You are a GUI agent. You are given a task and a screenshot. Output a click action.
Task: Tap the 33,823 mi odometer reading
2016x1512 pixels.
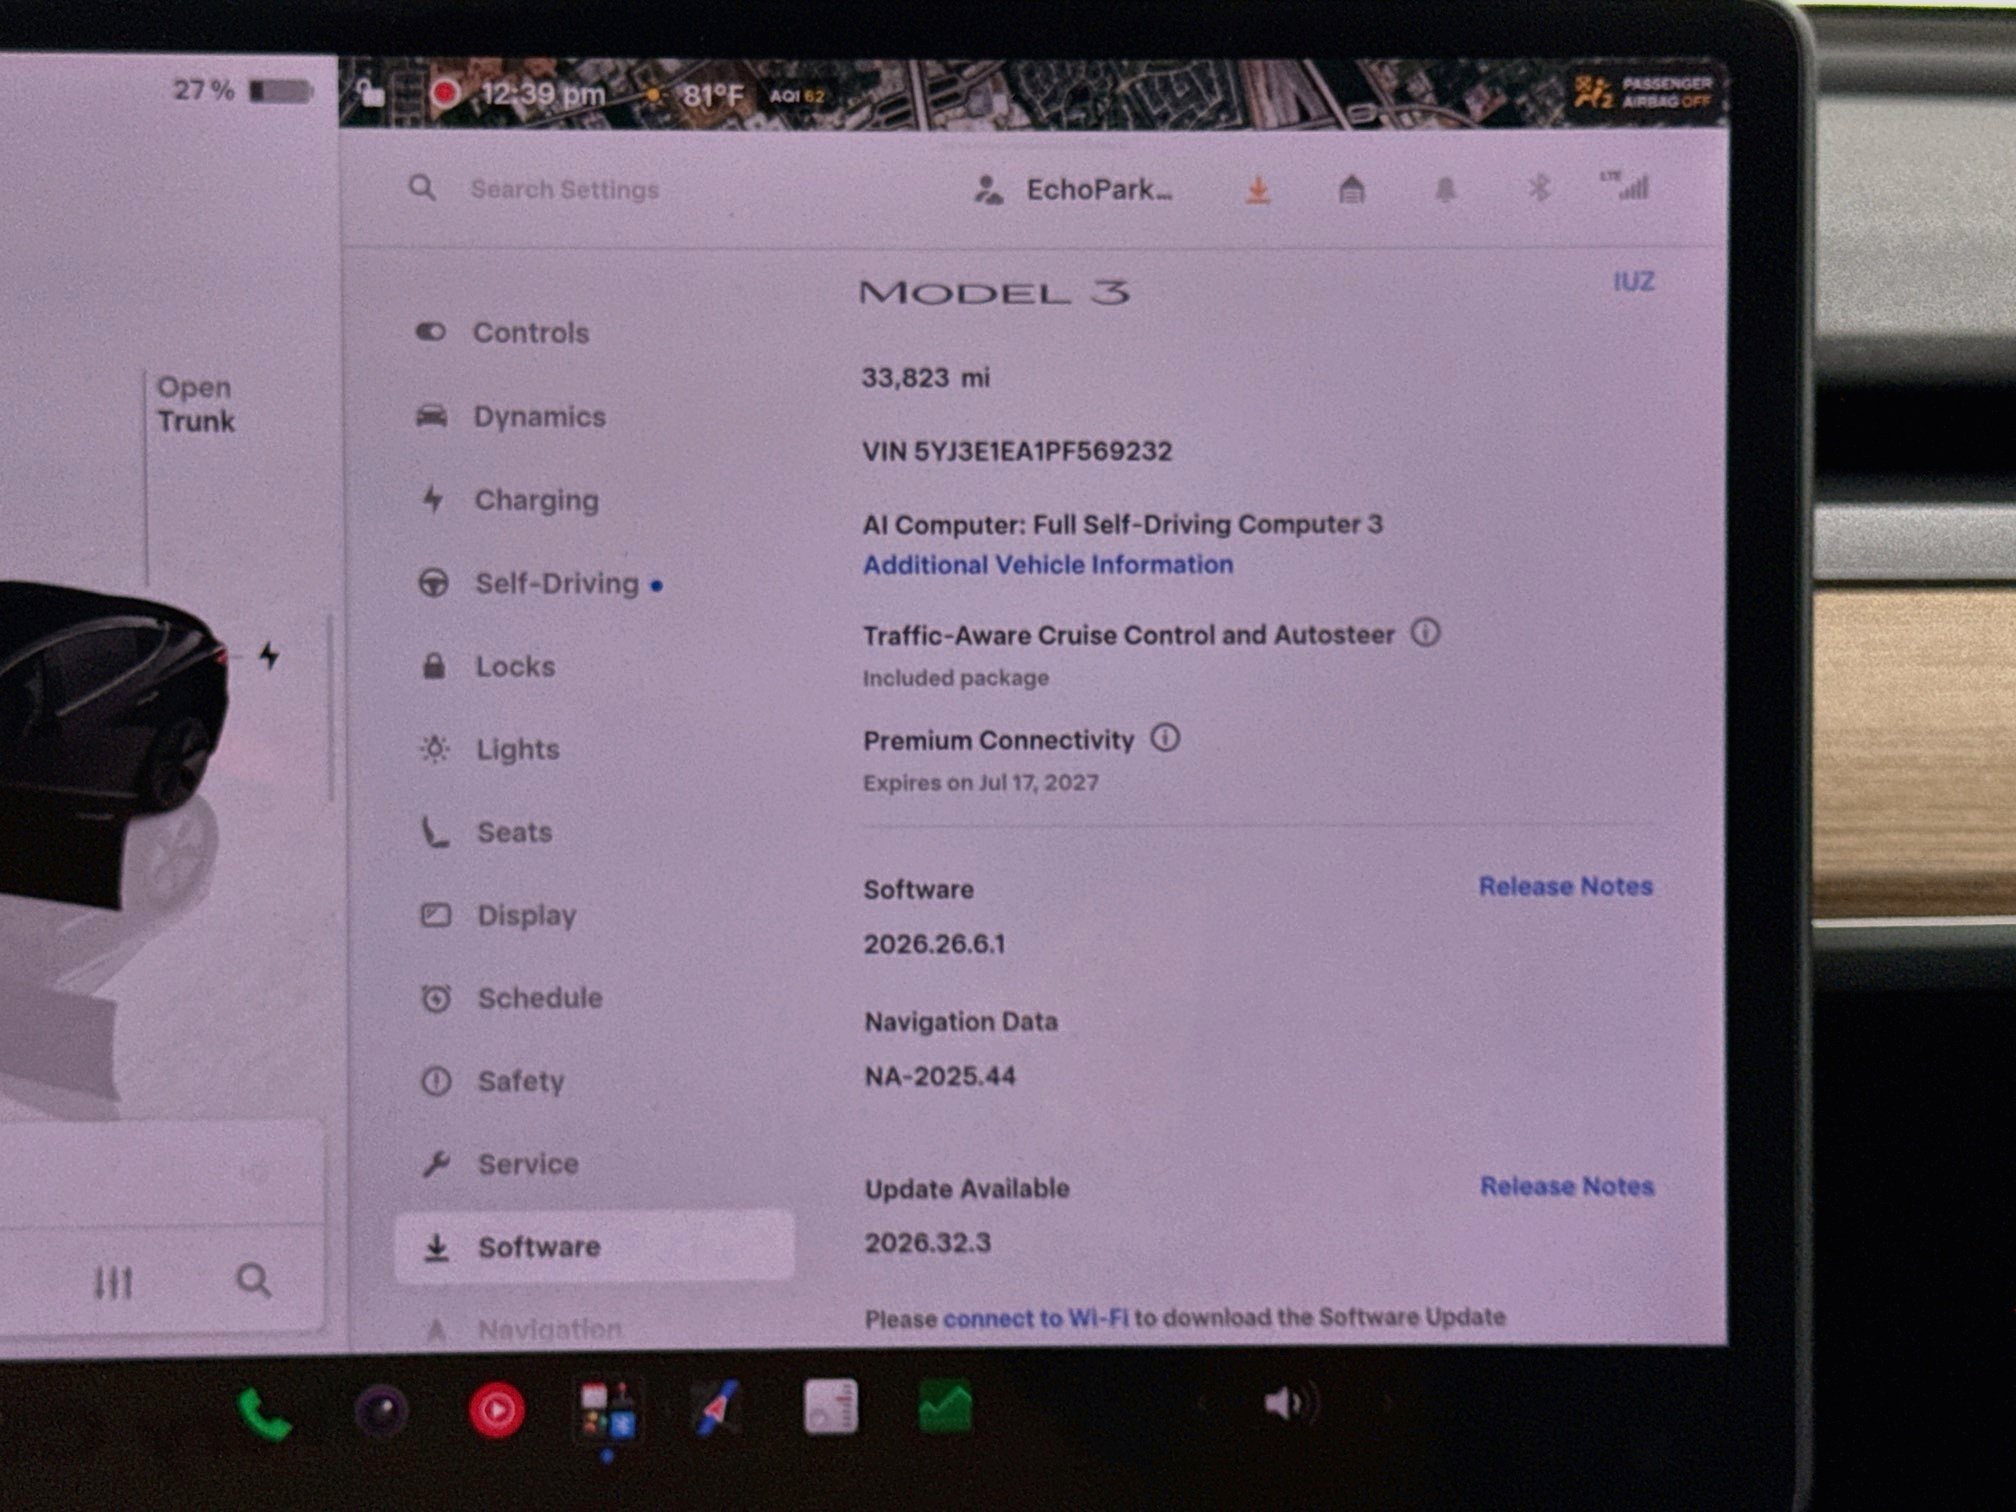pyautogui.click(x=926, y=377)
